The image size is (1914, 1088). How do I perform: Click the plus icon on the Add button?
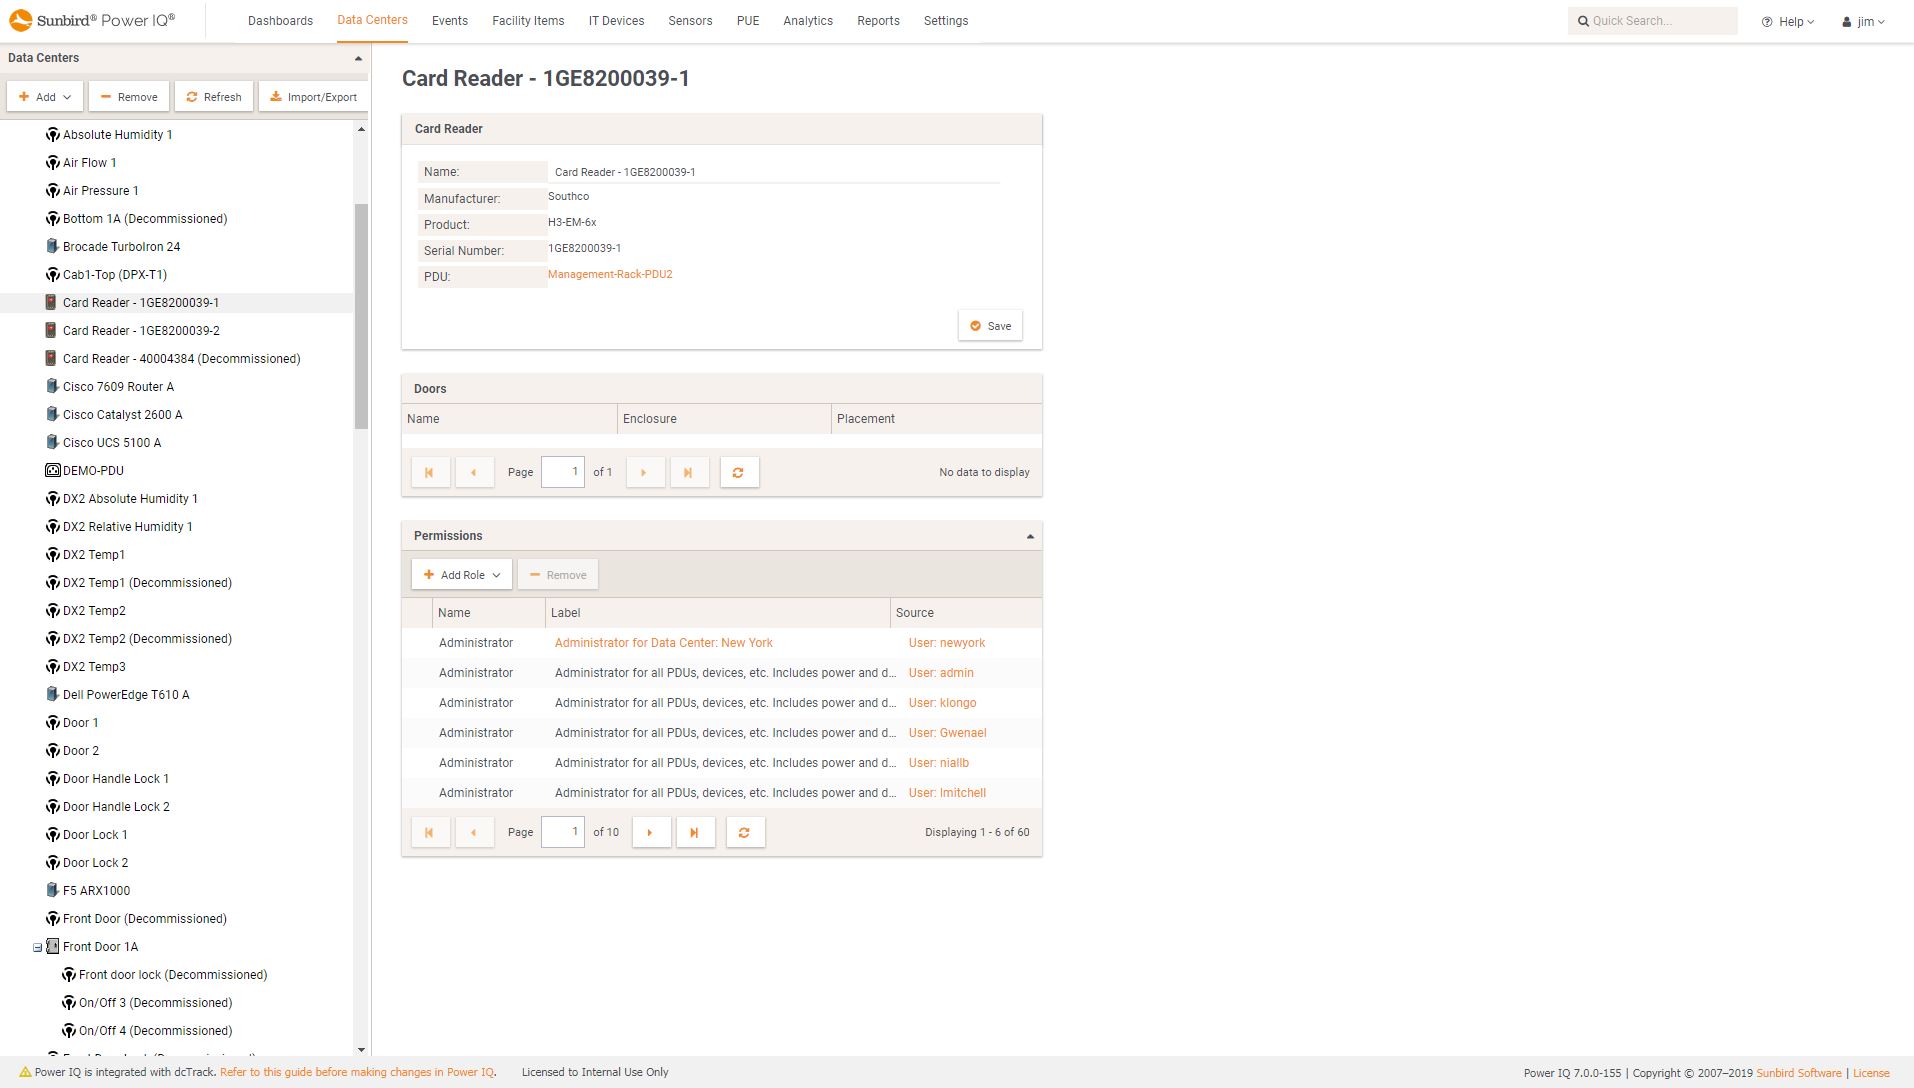[x=23, y=96]
